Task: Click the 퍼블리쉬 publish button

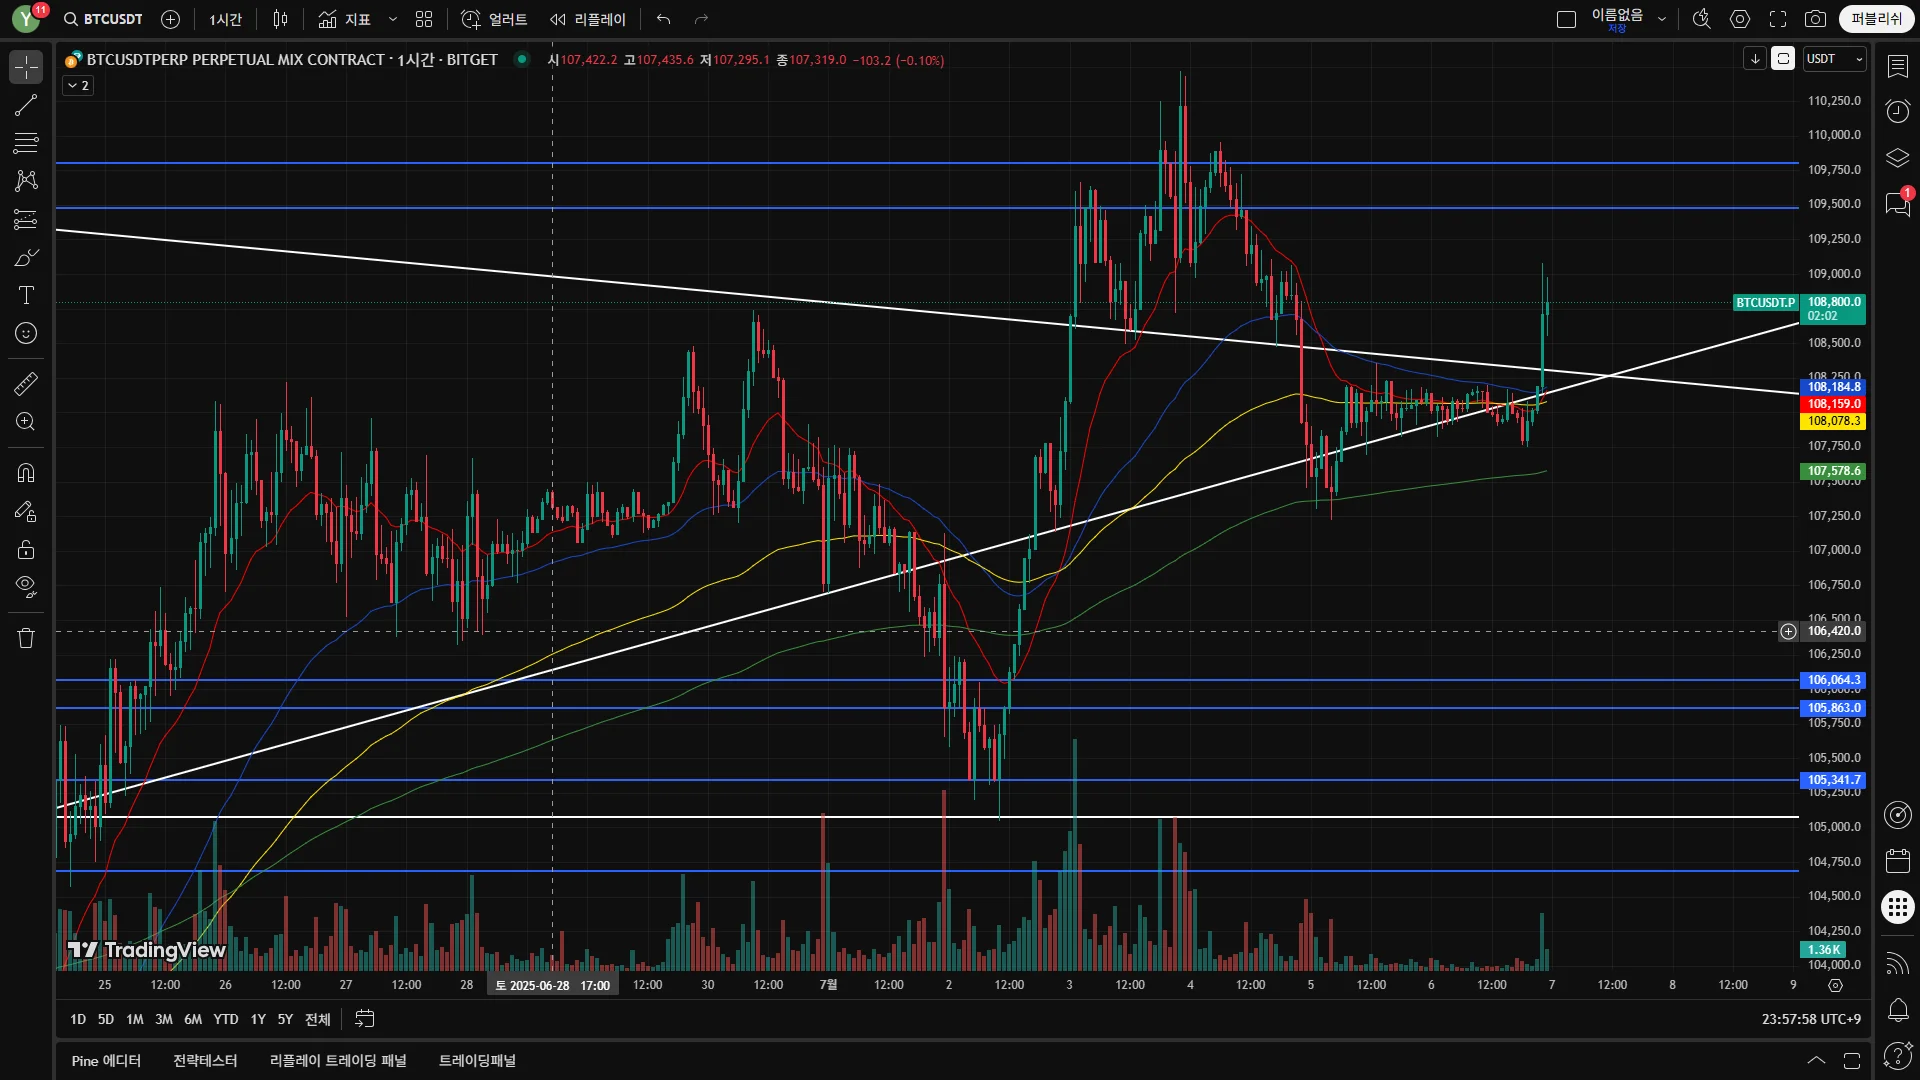Action: (x=1876, y=19)
